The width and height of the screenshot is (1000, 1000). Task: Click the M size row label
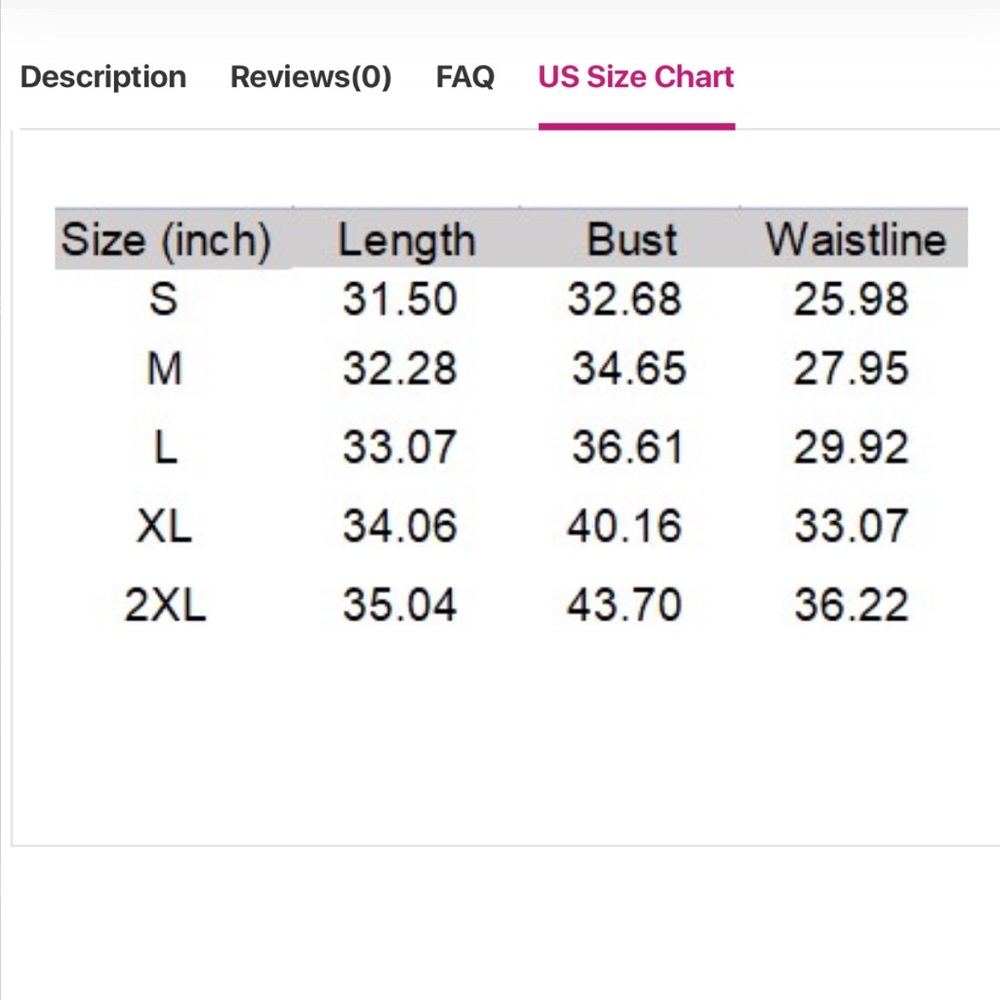point(165,369)
